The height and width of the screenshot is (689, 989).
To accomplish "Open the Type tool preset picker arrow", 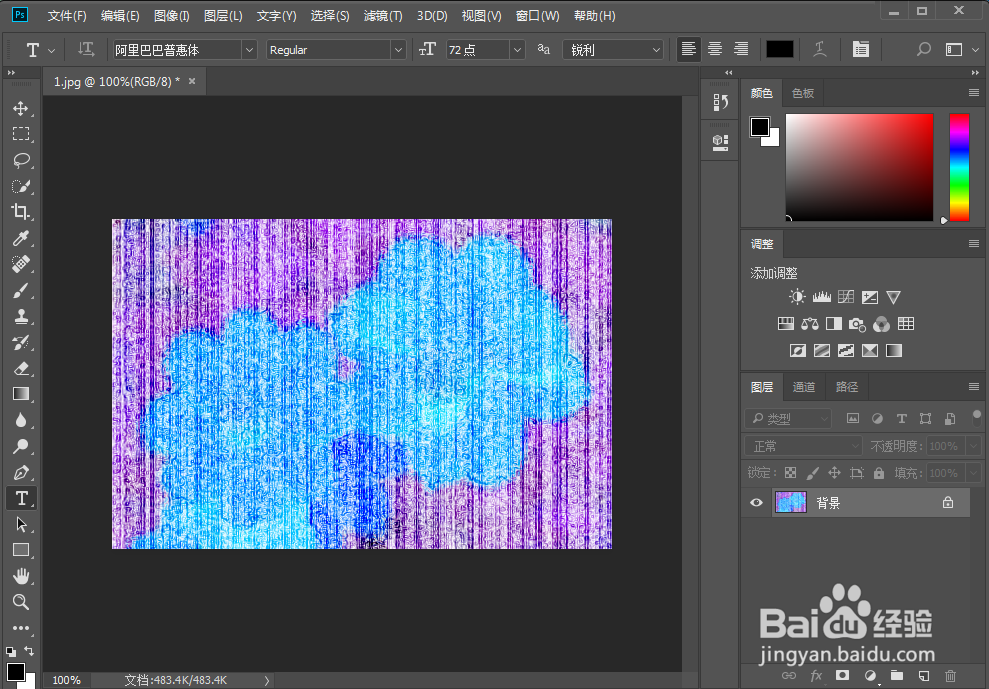I will point(51,50).
